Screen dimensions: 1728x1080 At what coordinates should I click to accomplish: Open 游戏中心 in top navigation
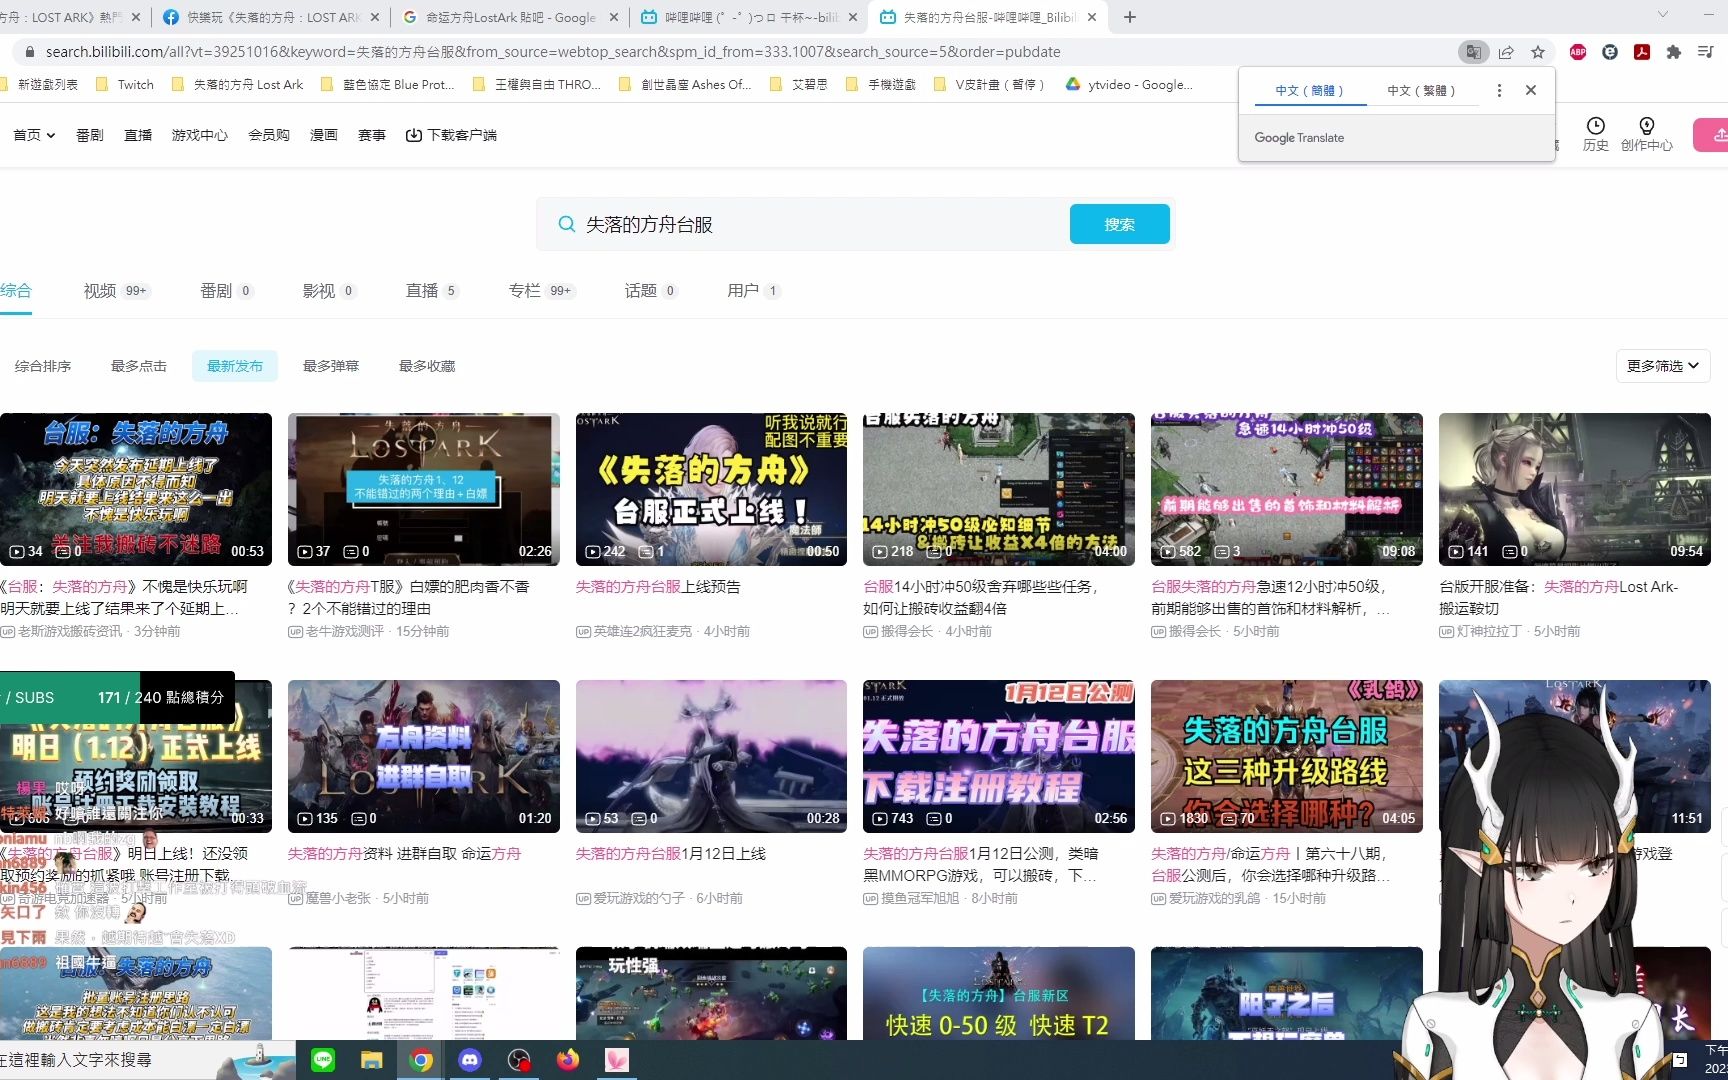(x=200, y=135)
